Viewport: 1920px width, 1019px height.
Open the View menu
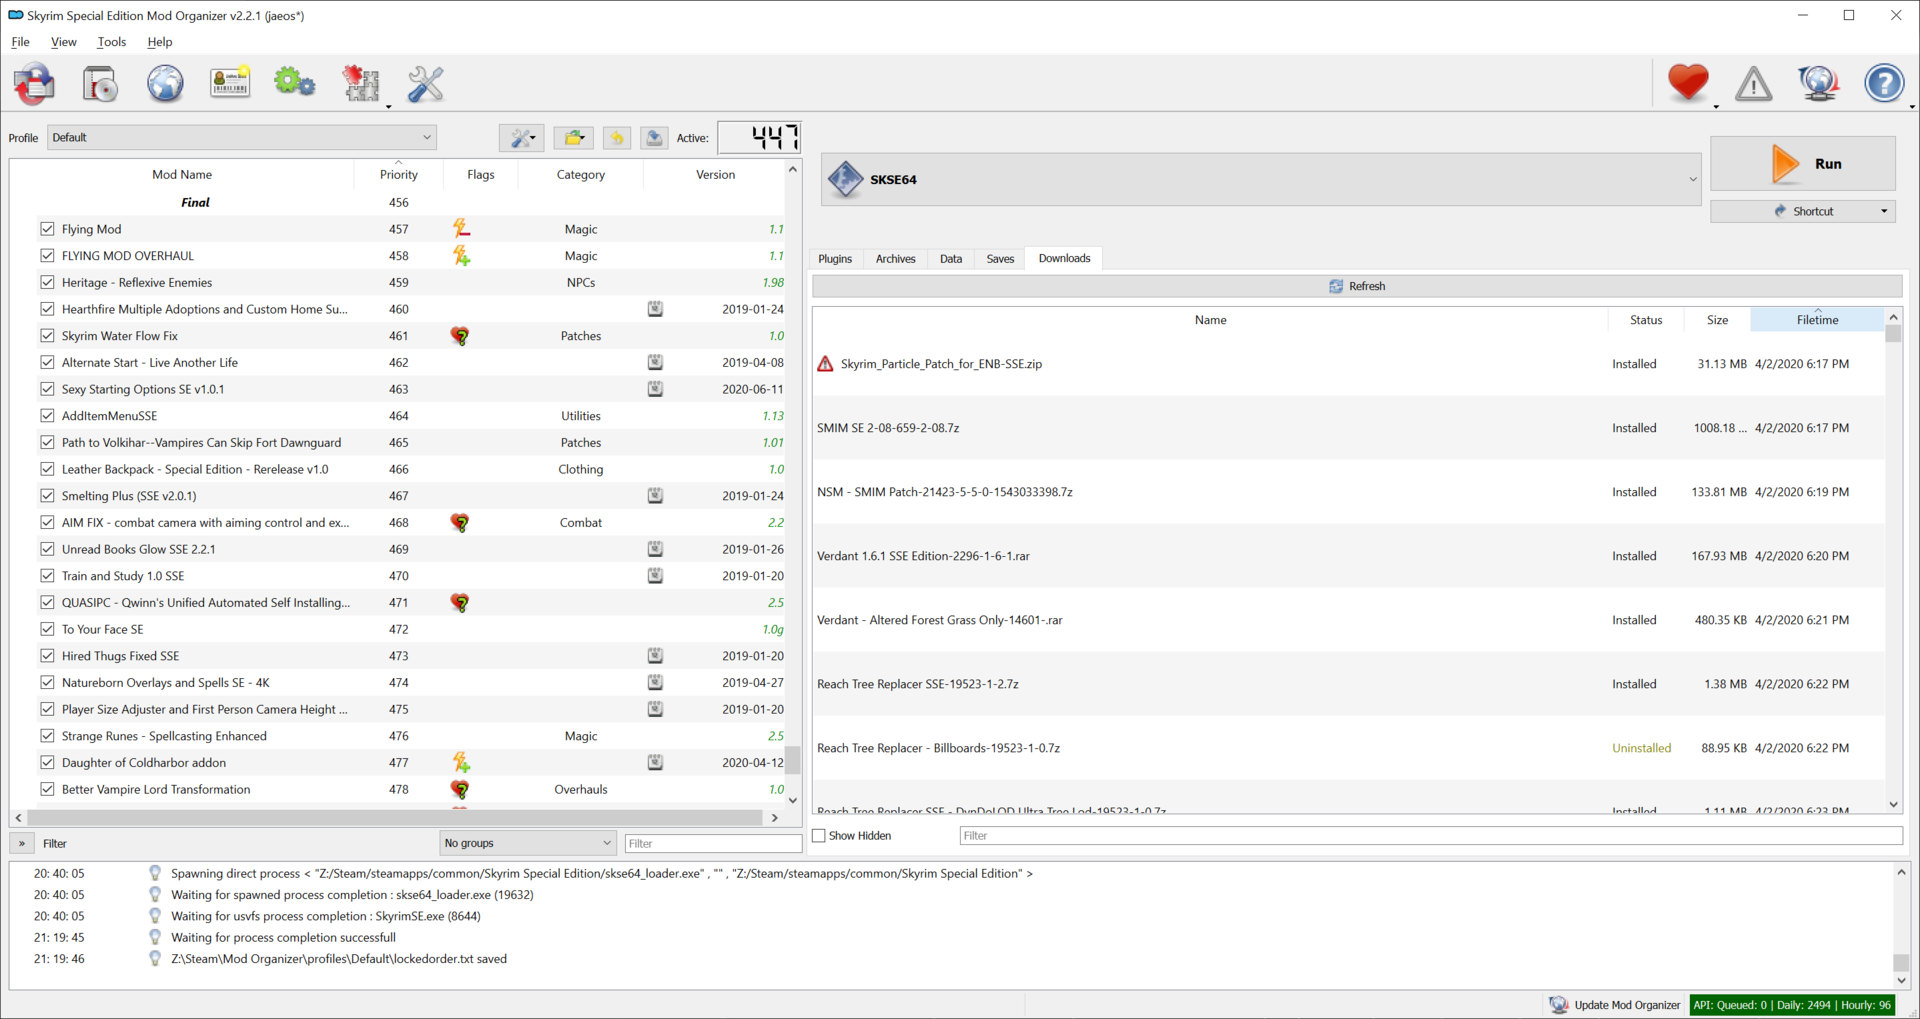pyautogui.click(x=64, y=42)
